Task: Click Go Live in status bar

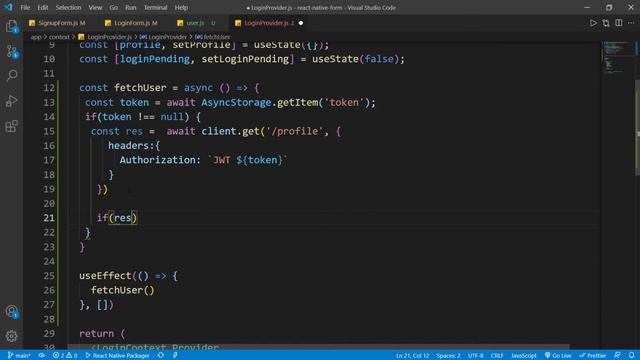Action: (x=558, y=356)
